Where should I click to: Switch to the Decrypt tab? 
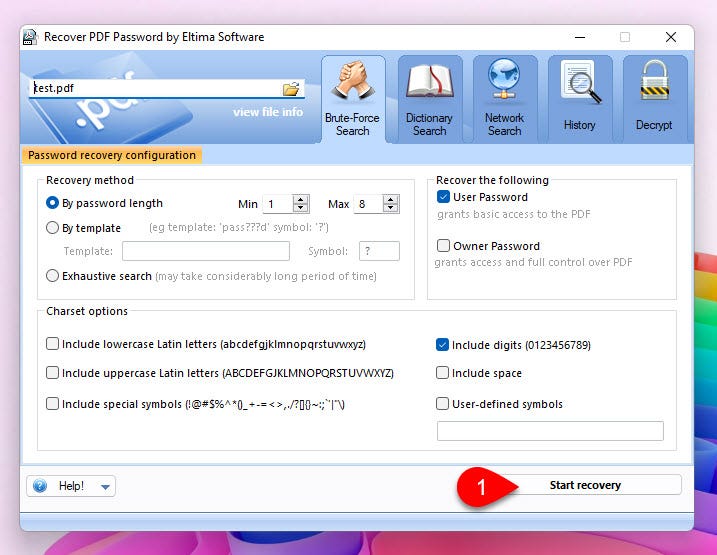[x=654, y=99]
